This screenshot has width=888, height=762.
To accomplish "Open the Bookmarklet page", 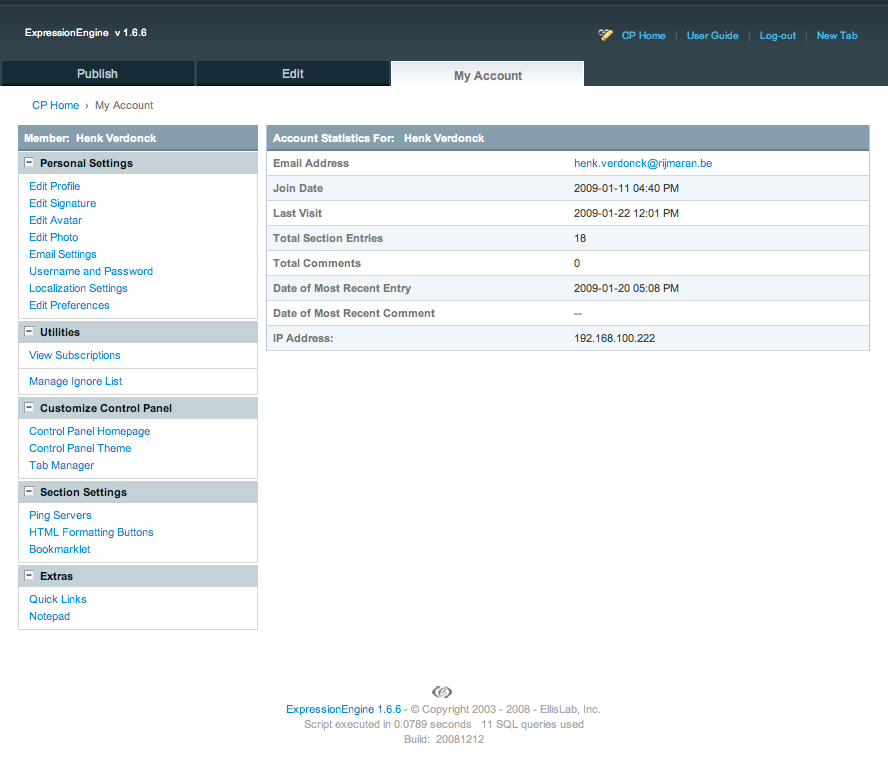I will [x=59, y=549].
